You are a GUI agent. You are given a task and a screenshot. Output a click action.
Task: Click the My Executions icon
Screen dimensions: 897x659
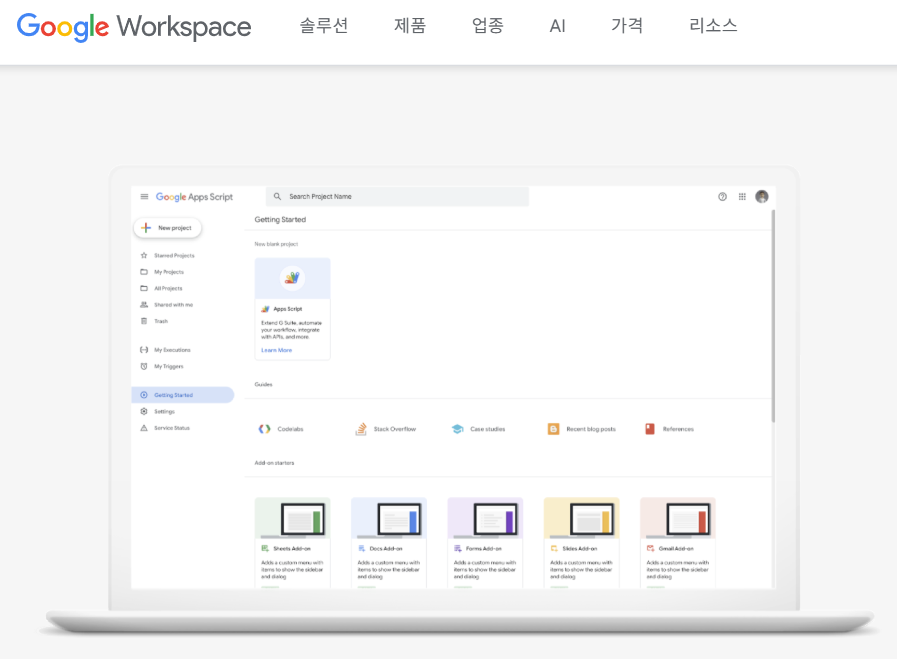144,350
